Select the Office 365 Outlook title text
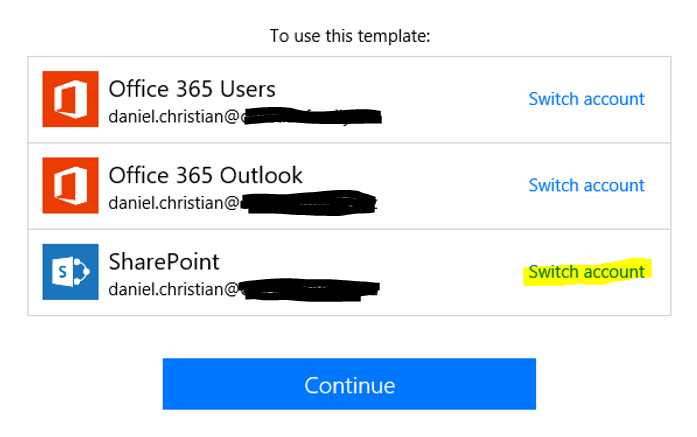697x437 pixels. pos(205,175)
